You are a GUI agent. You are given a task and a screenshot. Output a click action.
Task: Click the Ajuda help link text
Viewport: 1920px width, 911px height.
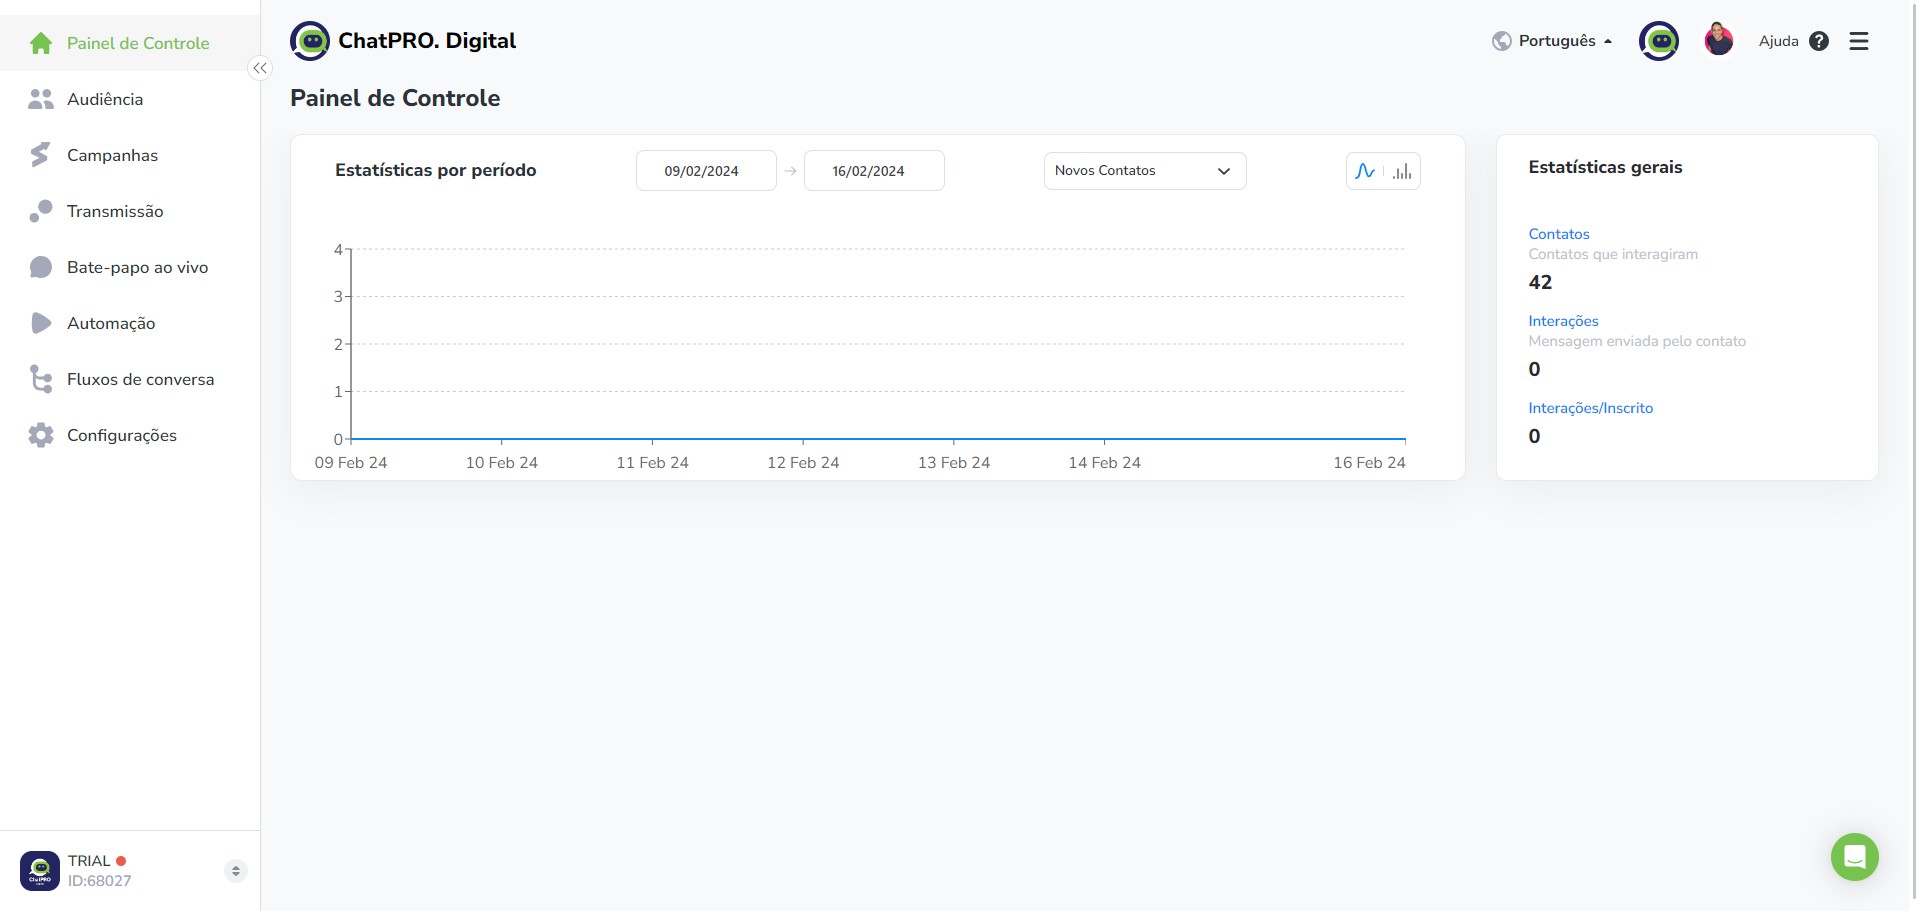click(x=1778, y=41)
